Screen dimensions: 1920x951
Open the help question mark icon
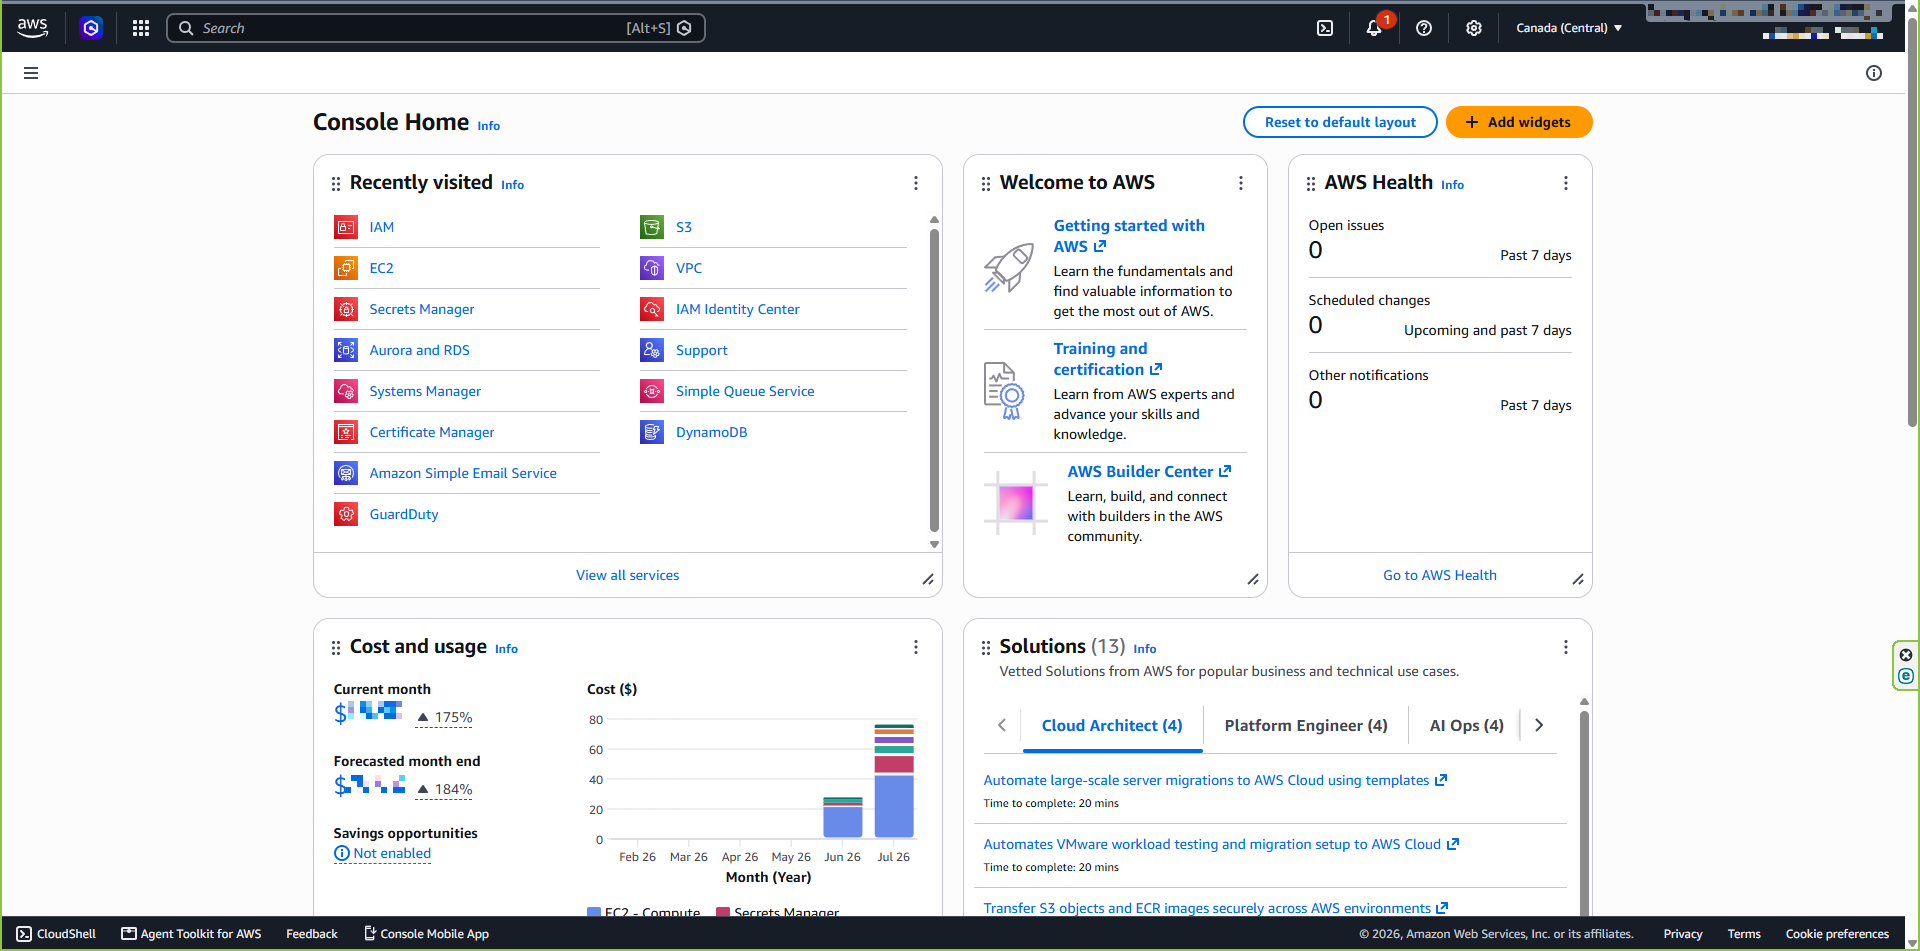pos(1424,28)
